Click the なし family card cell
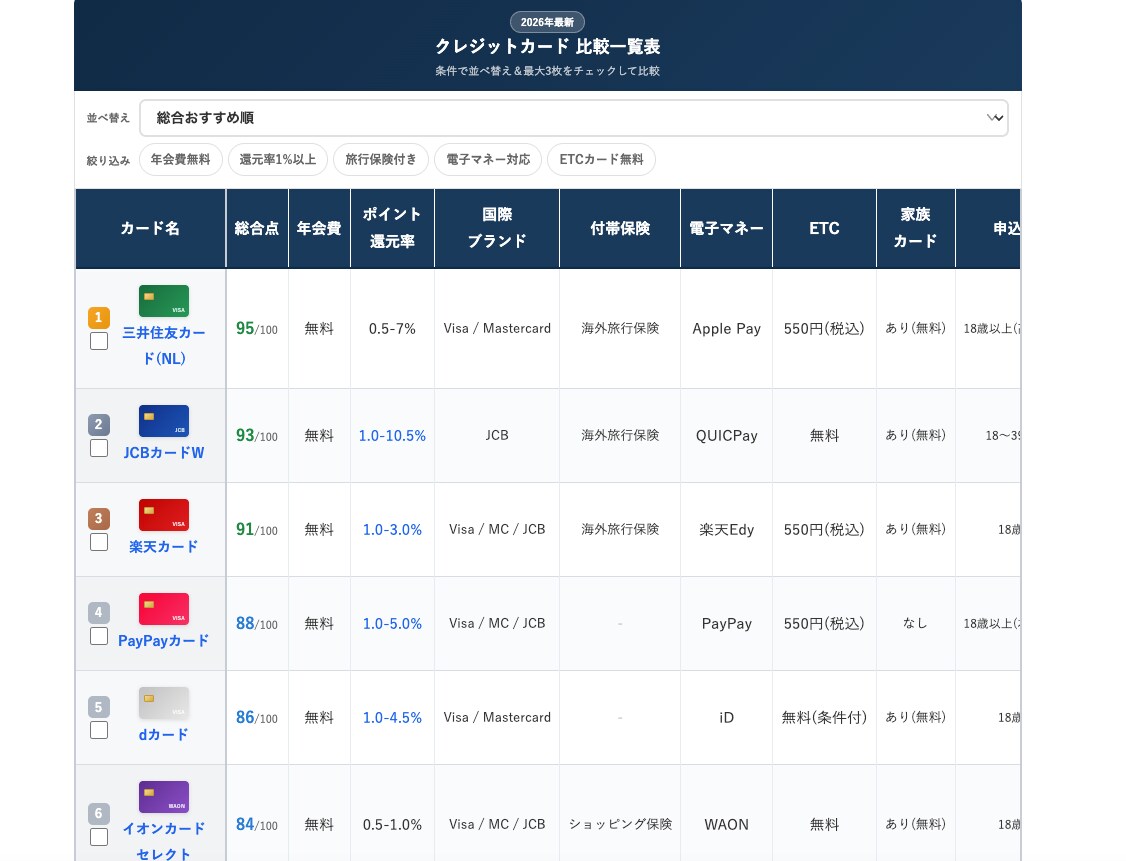Screen dimensions: 1126x861 (916, 624)
